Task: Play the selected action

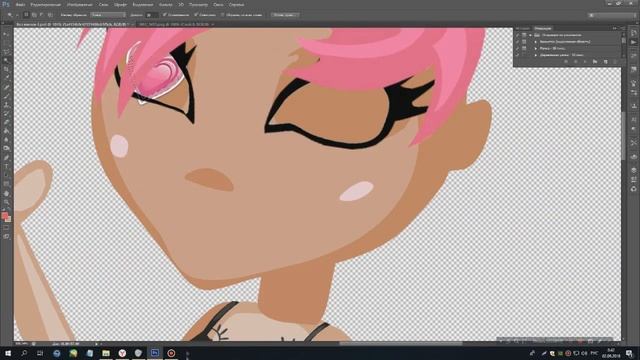Action: point(585,62)
